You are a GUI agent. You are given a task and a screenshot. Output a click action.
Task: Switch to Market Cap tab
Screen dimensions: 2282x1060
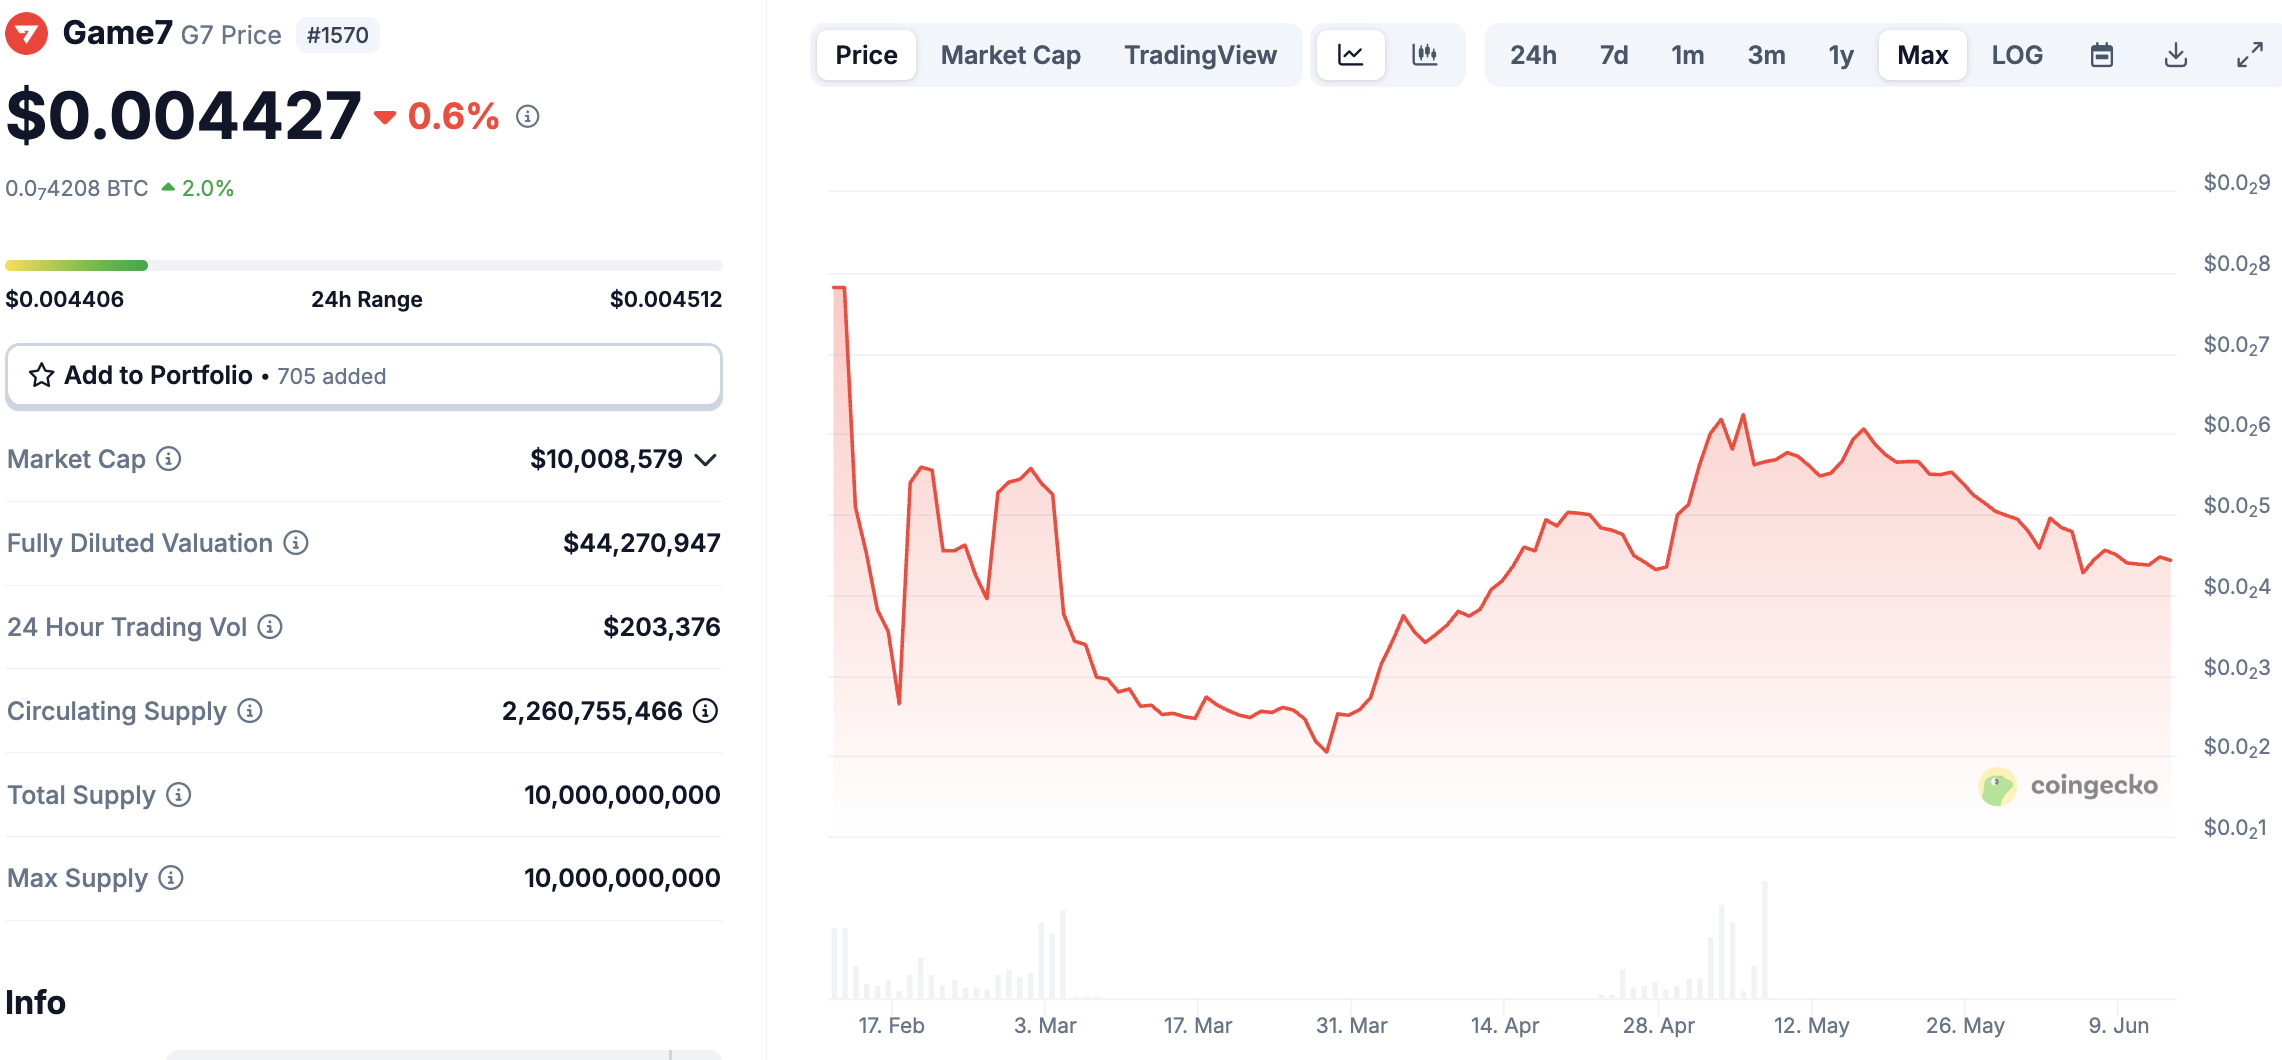1010,55
